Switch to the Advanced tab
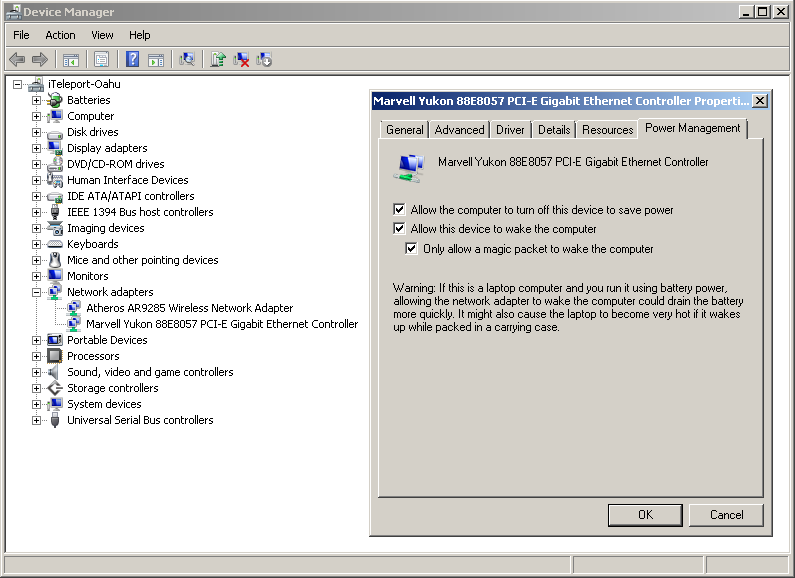Viewport: 795px width, 578px height. [x=459, y=130]
